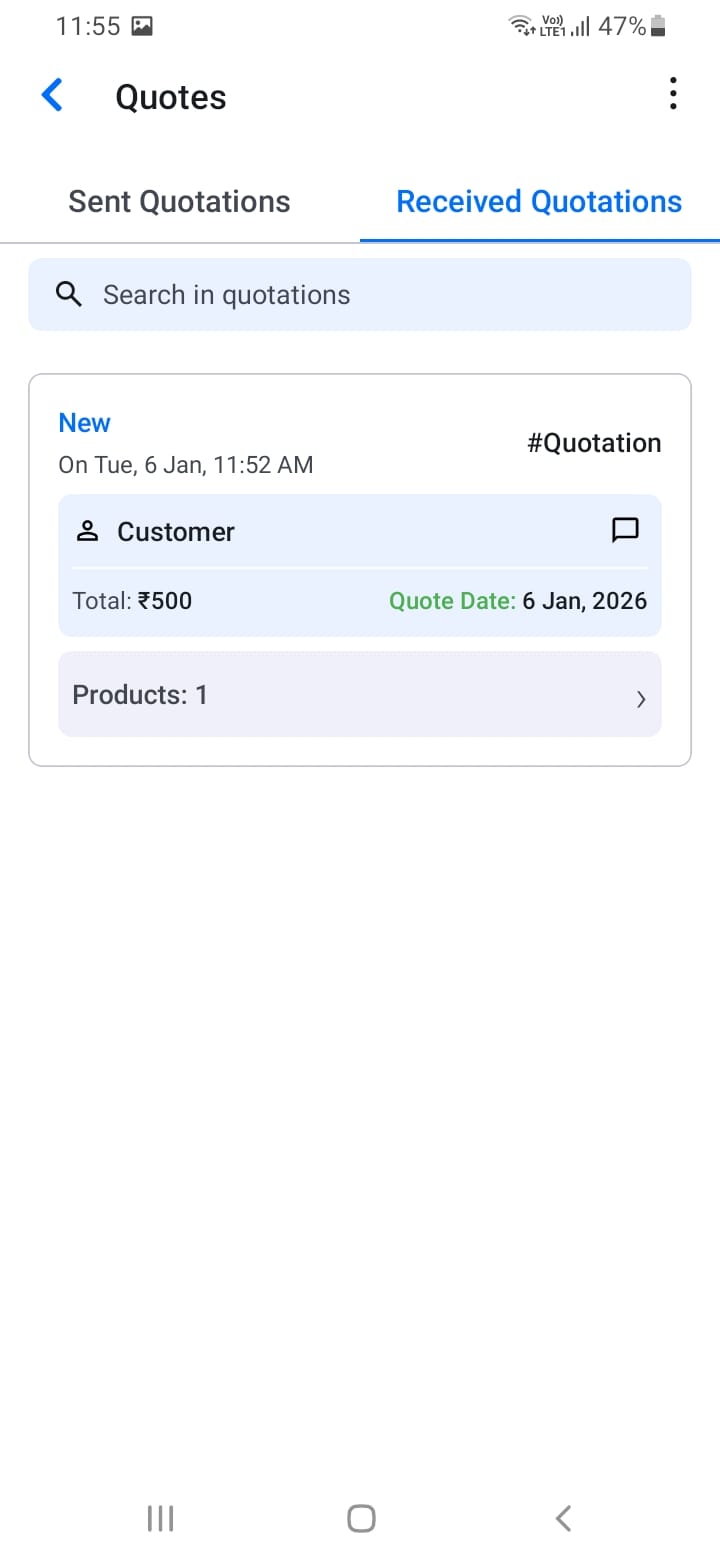This screenshot has height=1560, width=720.
Task: Open the quotation chat message icon
Action: click(x=625, y=530)
